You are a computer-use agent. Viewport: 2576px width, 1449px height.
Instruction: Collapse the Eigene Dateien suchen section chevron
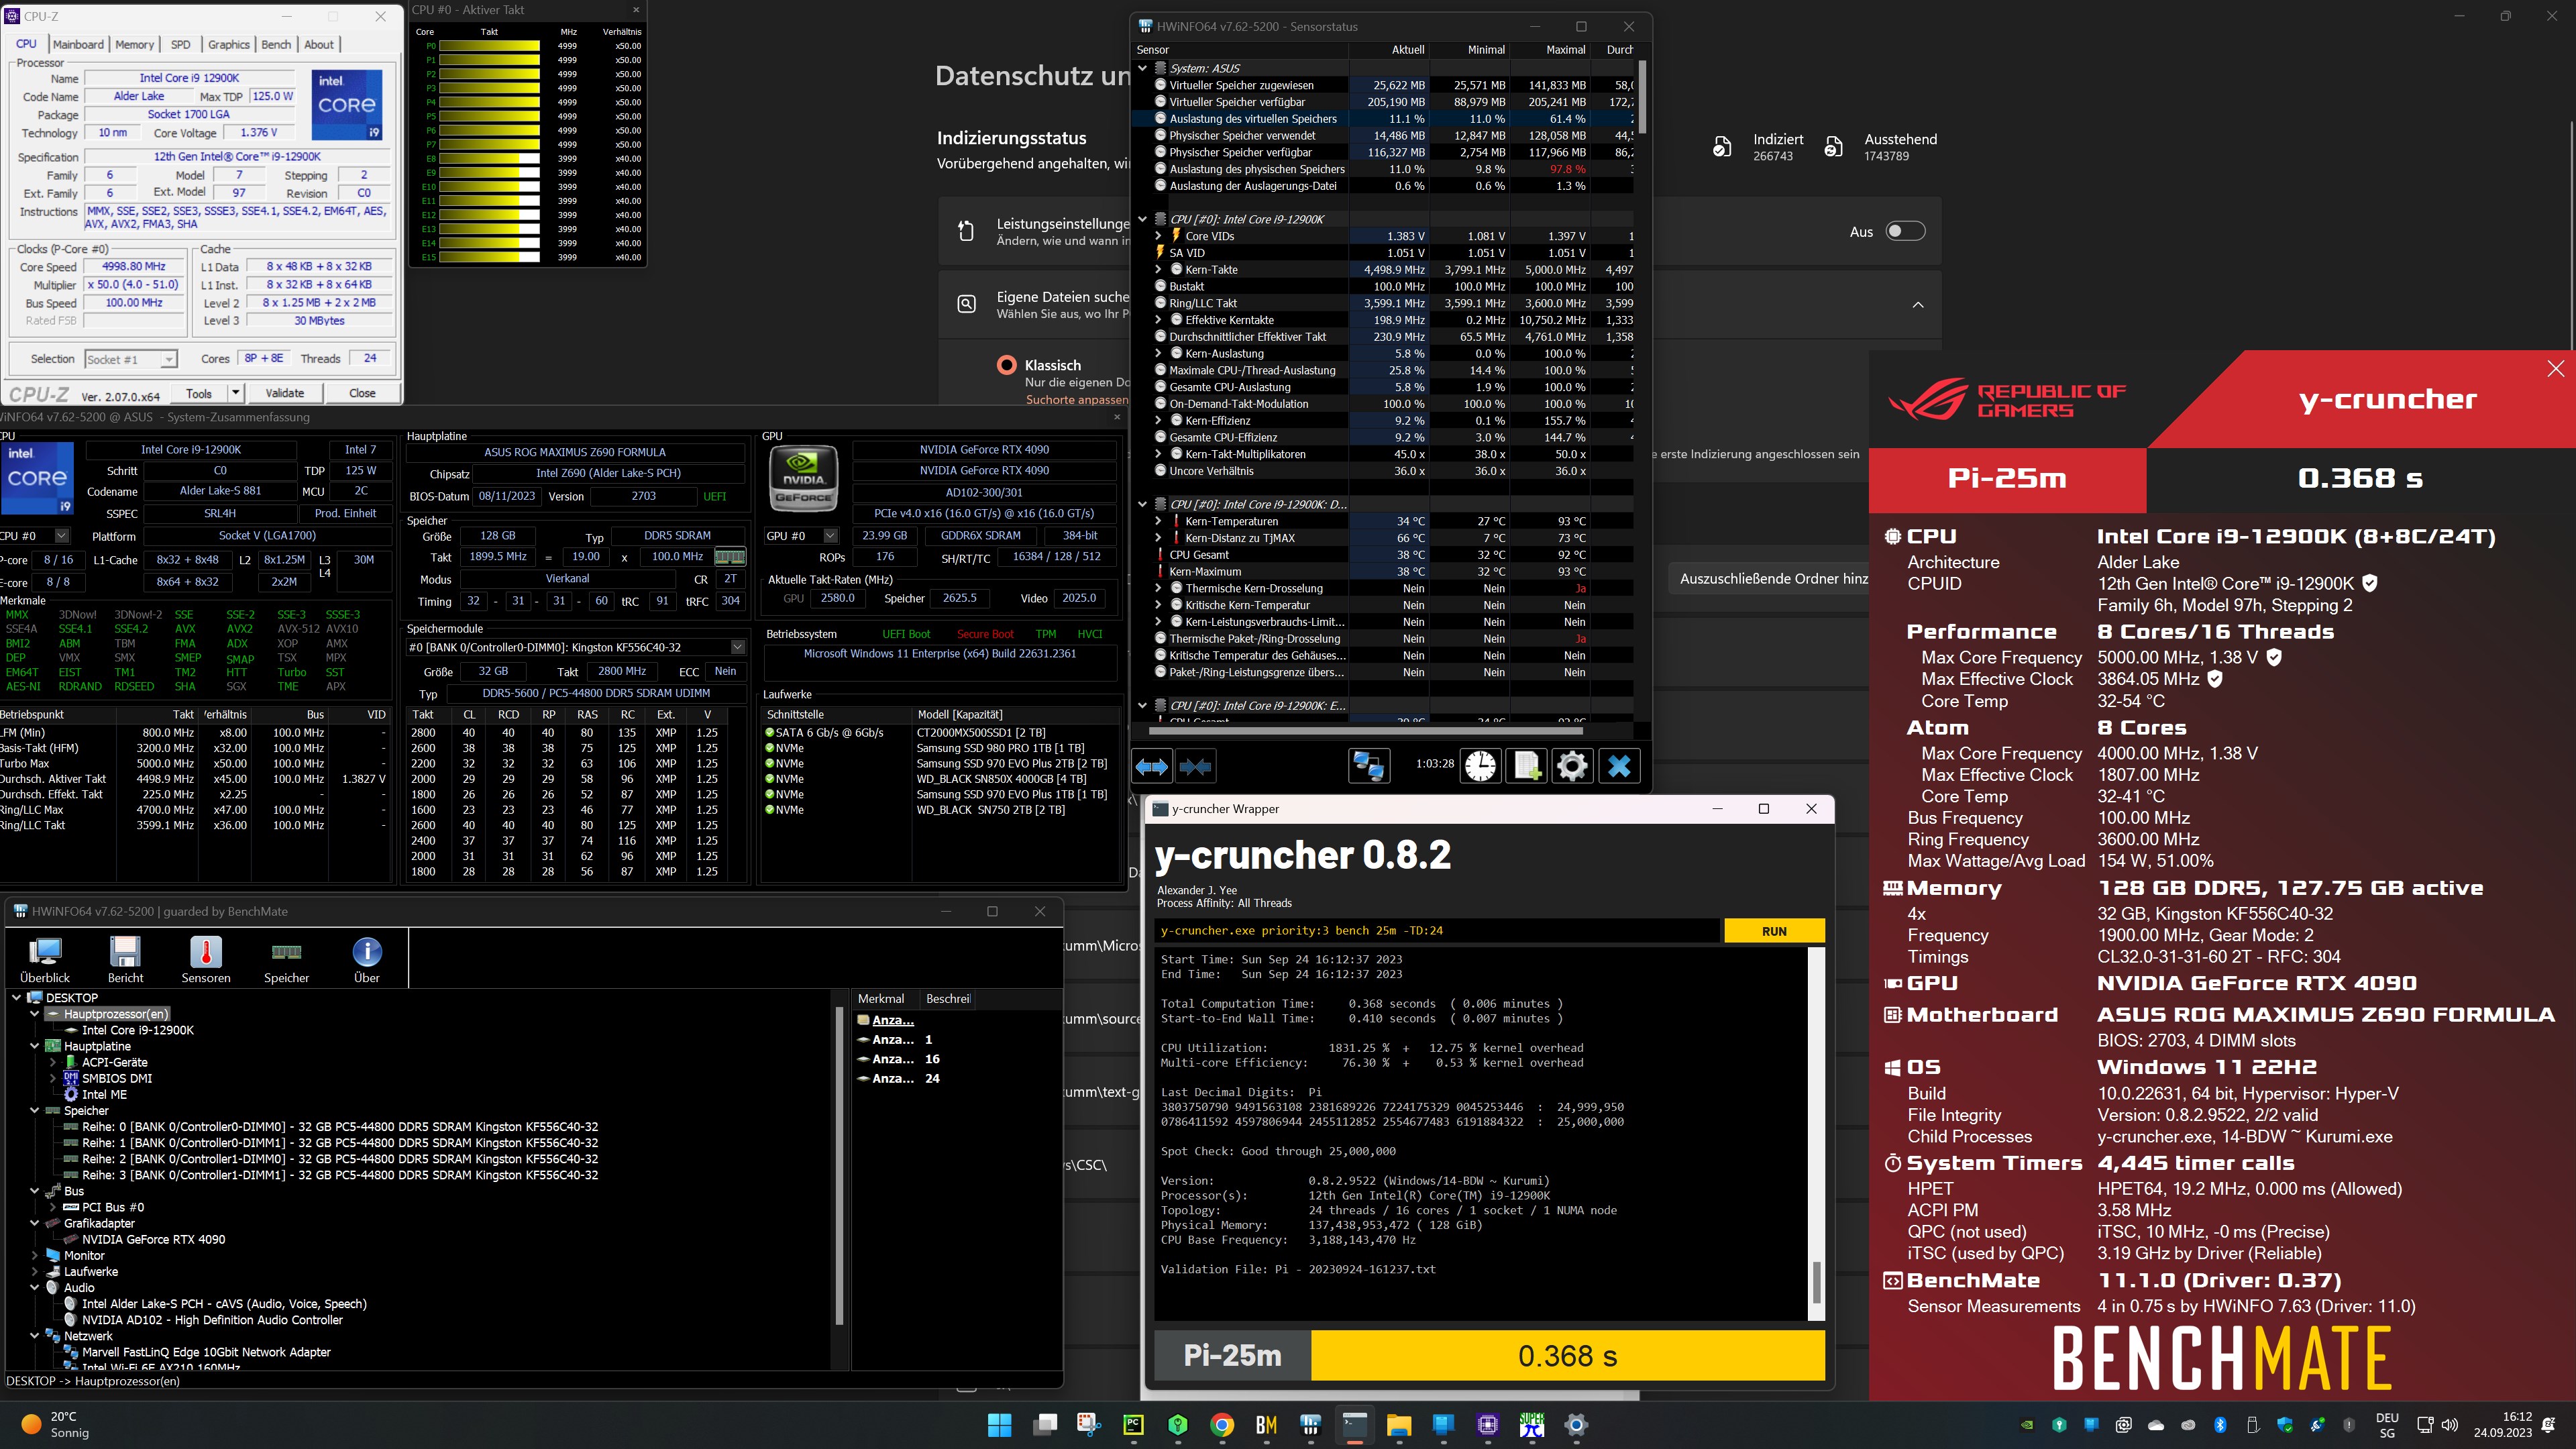point(1918,305)
